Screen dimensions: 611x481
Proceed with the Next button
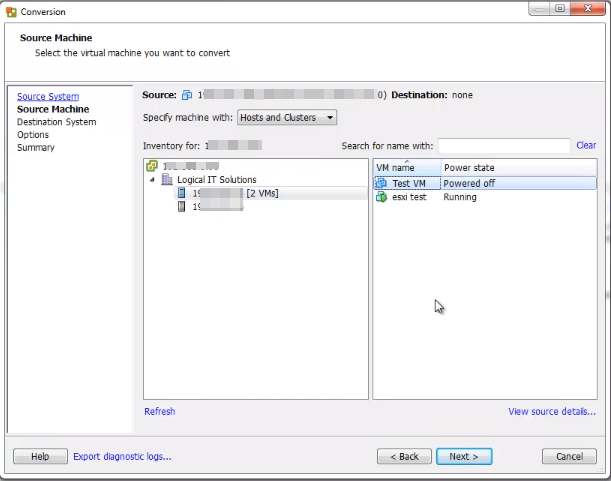pyautogui.click(x=464, y=456)
